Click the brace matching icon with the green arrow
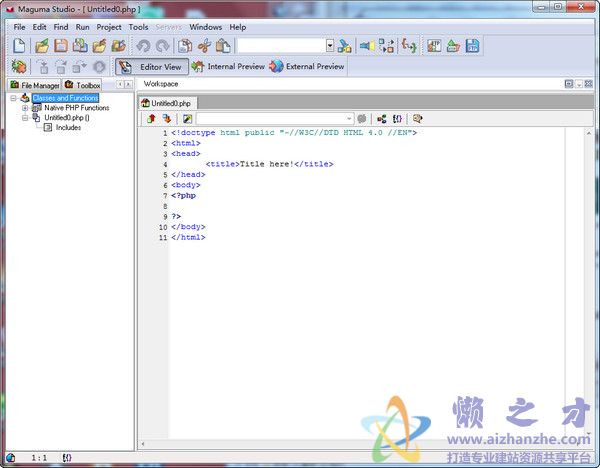 click(x=409, y=46)
